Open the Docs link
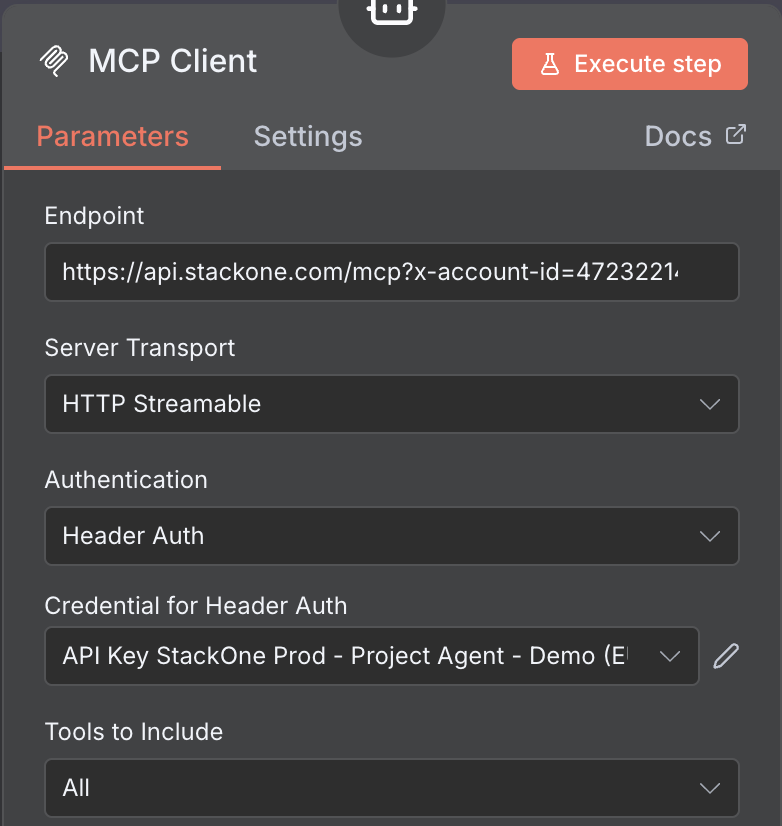 [x=678, y=136]
